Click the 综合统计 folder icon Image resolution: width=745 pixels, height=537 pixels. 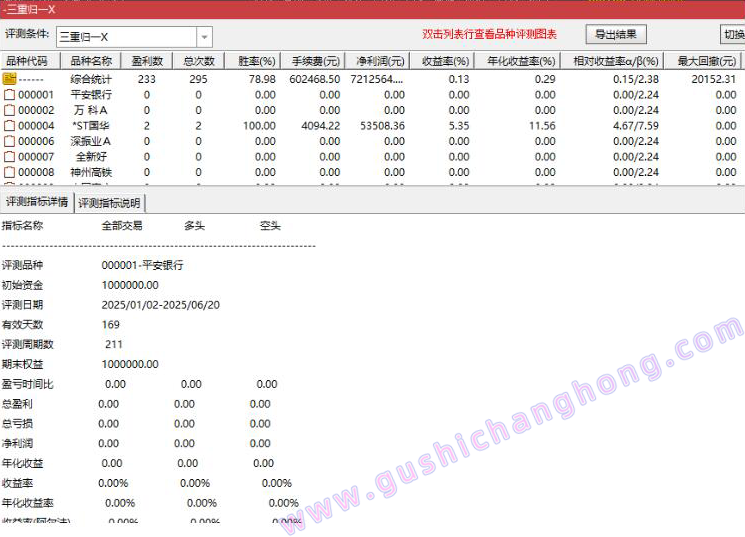pyautogui.click(x=10, y=79)
